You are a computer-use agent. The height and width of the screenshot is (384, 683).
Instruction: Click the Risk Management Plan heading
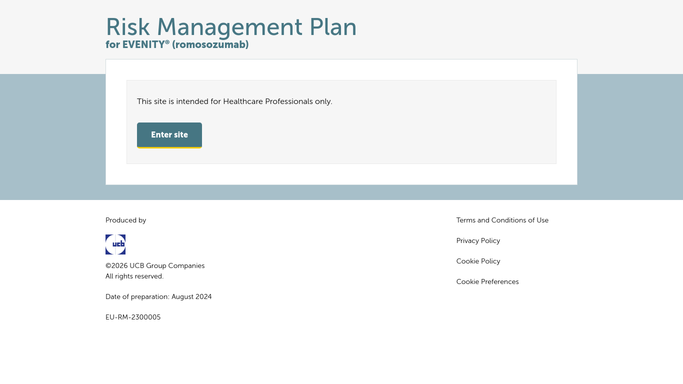point(231,27)
